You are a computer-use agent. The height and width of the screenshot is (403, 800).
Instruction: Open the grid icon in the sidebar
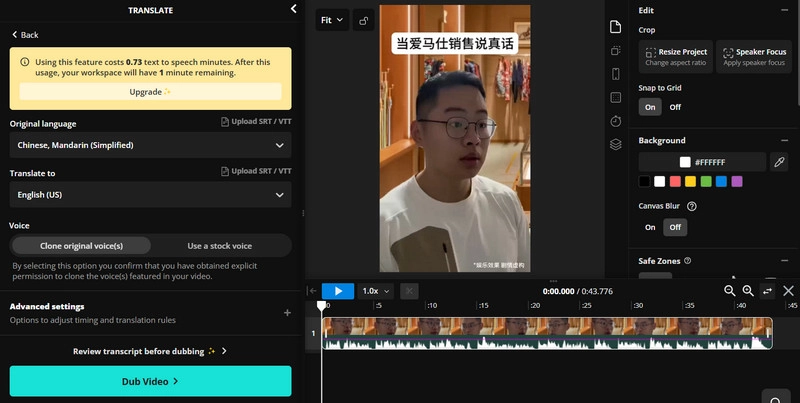(x=616, y=97)
